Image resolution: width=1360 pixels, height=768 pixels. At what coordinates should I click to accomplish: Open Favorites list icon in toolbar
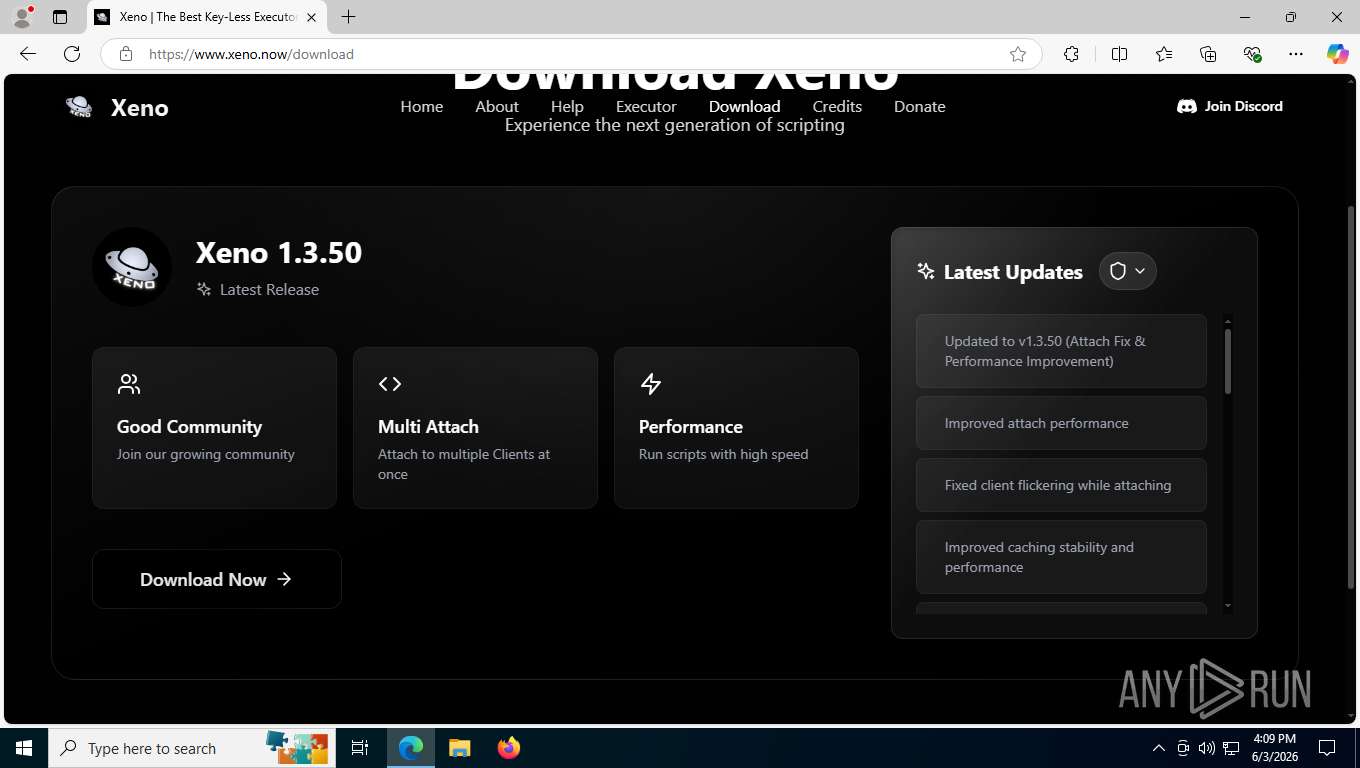(1164, 54)
